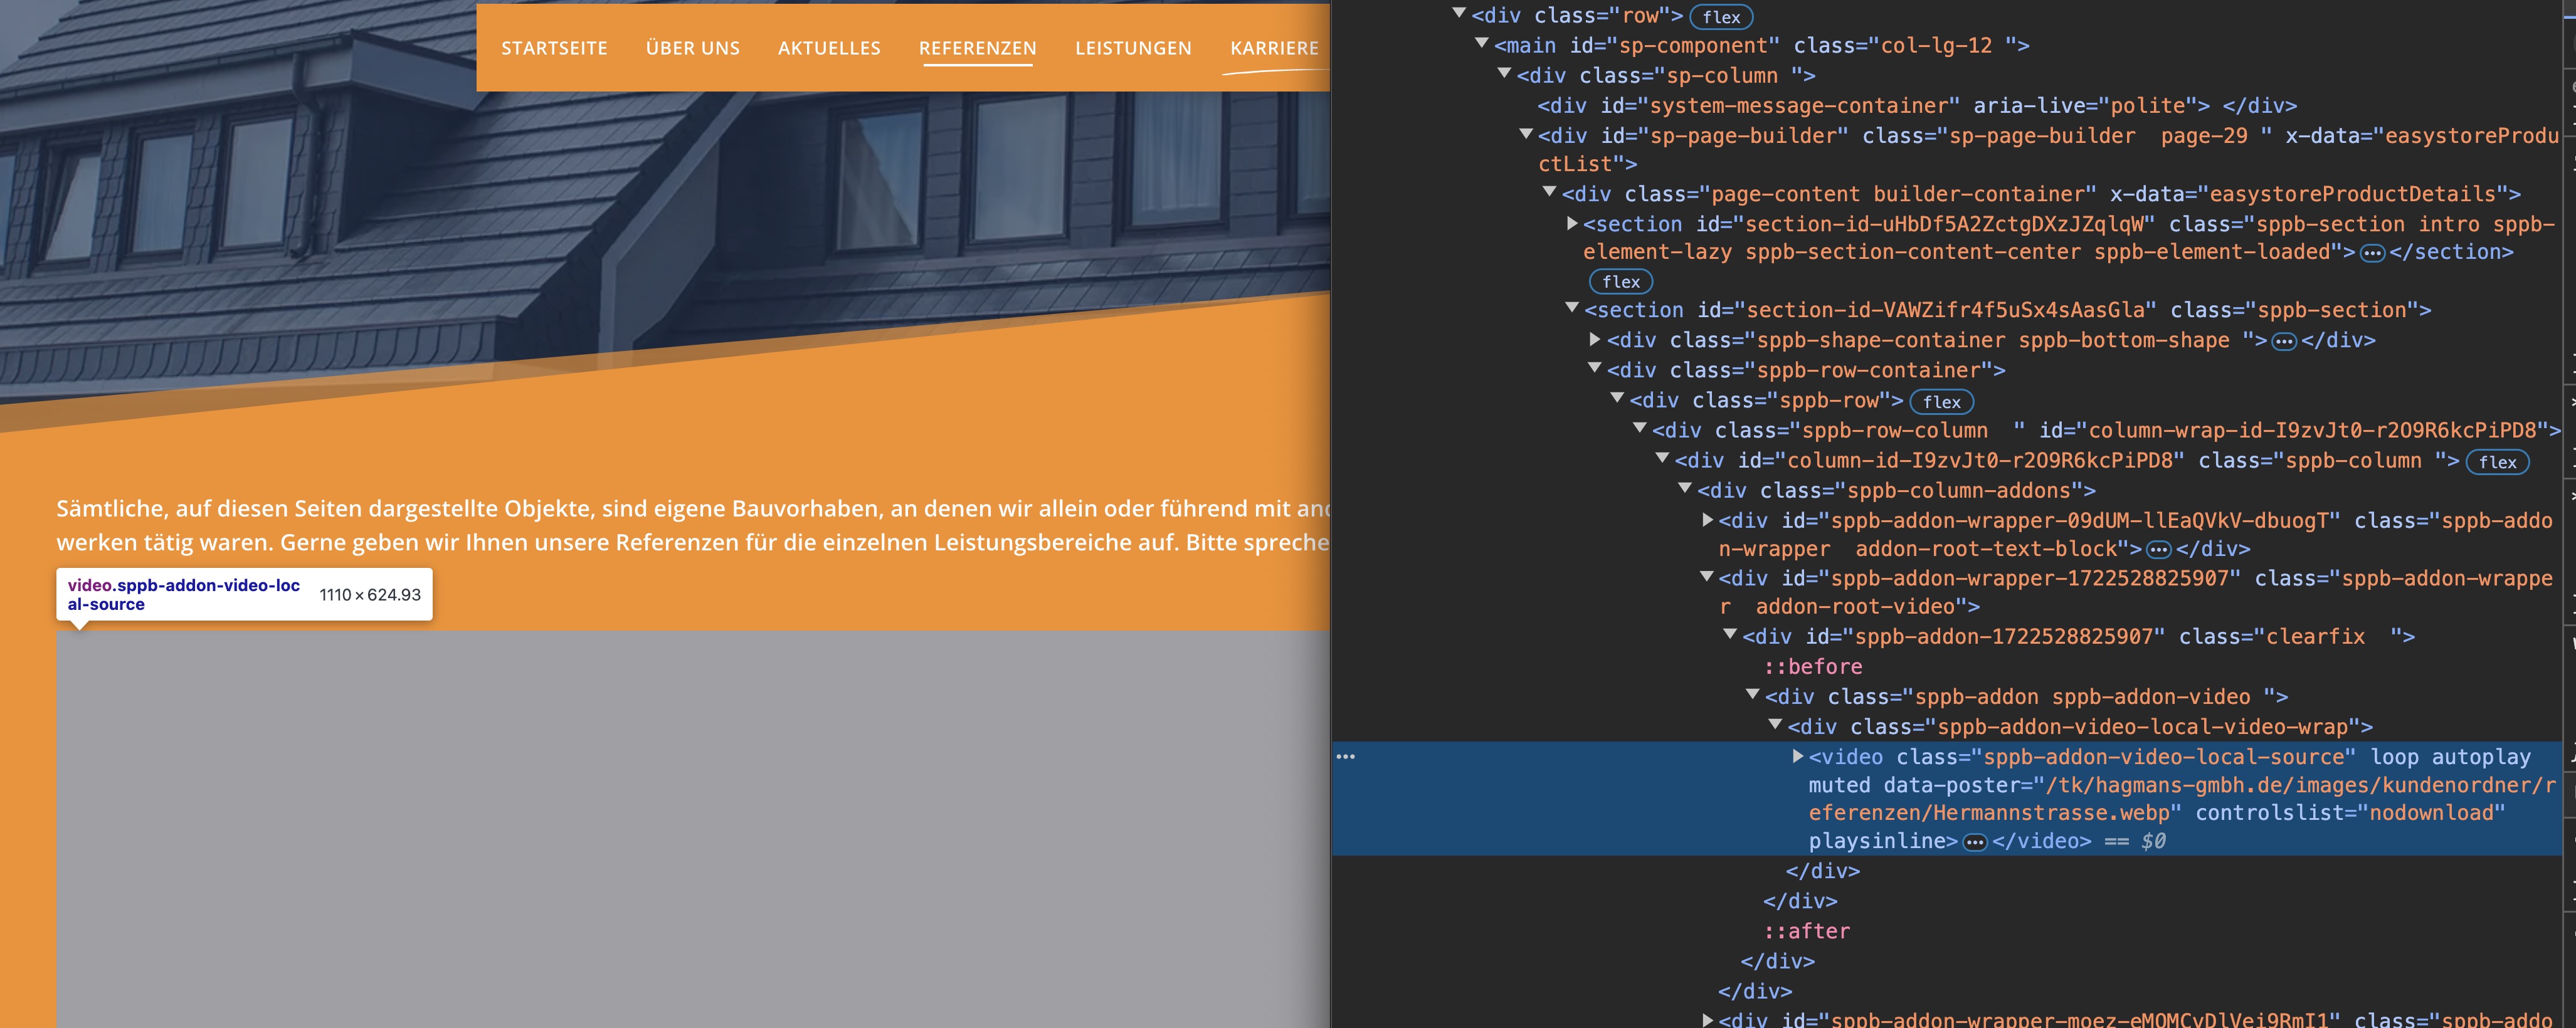Screen dimensions: 2576x1028
Task: Collapse the sppb-addon-video-local-video-wrap div
Action: (1775, 725)
